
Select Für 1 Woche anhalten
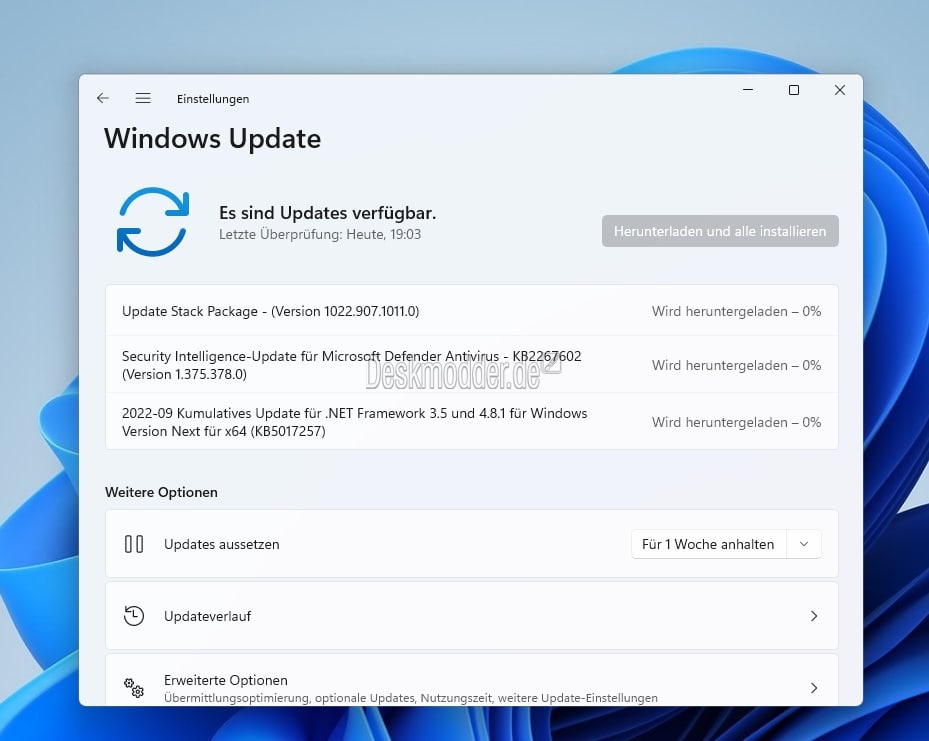[x=708, y=544]
